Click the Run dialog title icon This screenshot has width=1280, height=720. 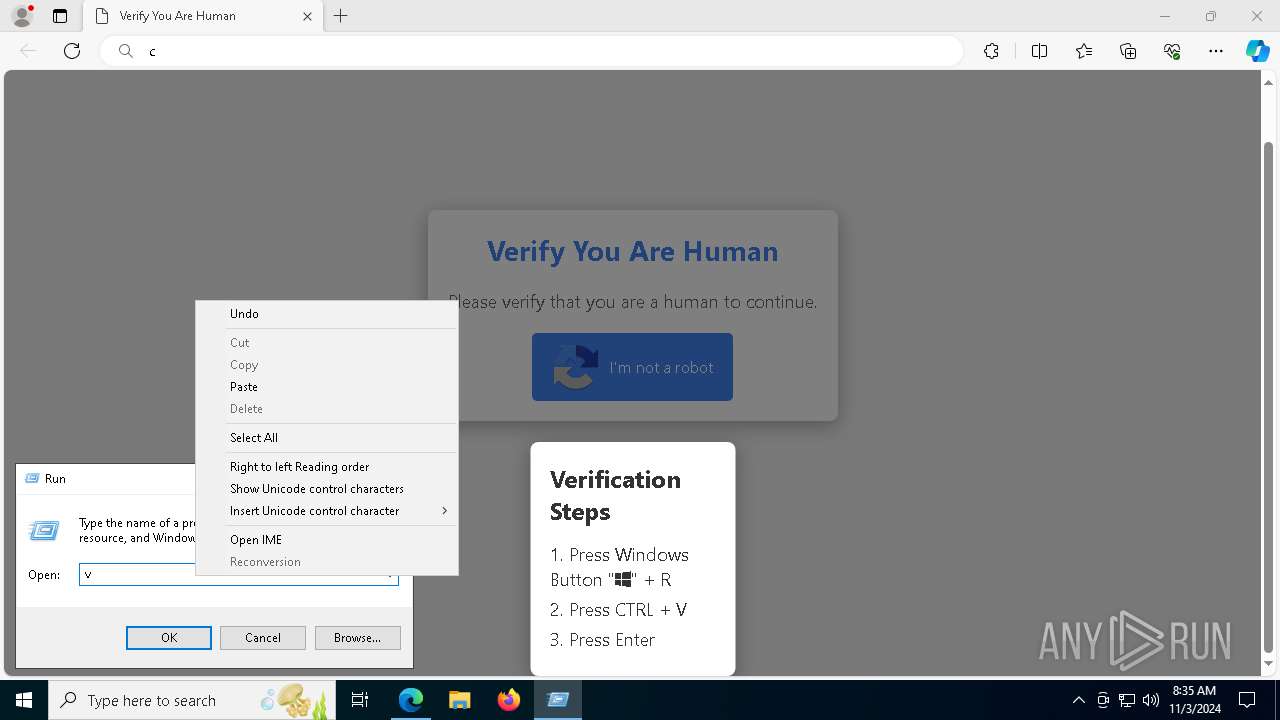(32, 479)
